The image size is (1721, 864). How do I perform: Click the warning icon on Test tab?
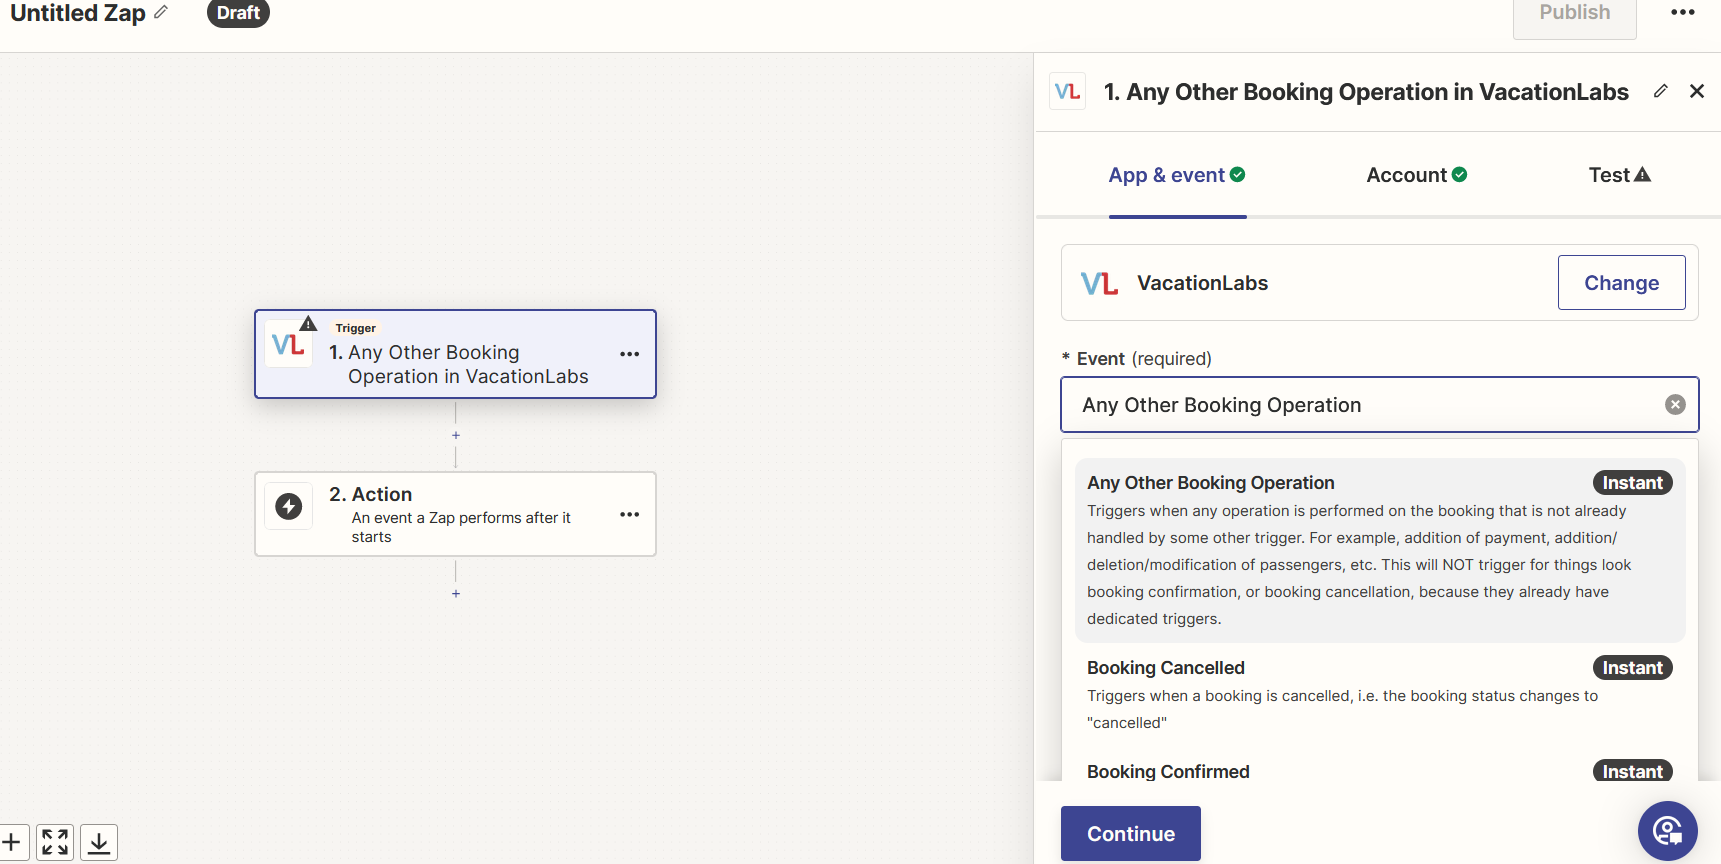[x=1642, y=174]
